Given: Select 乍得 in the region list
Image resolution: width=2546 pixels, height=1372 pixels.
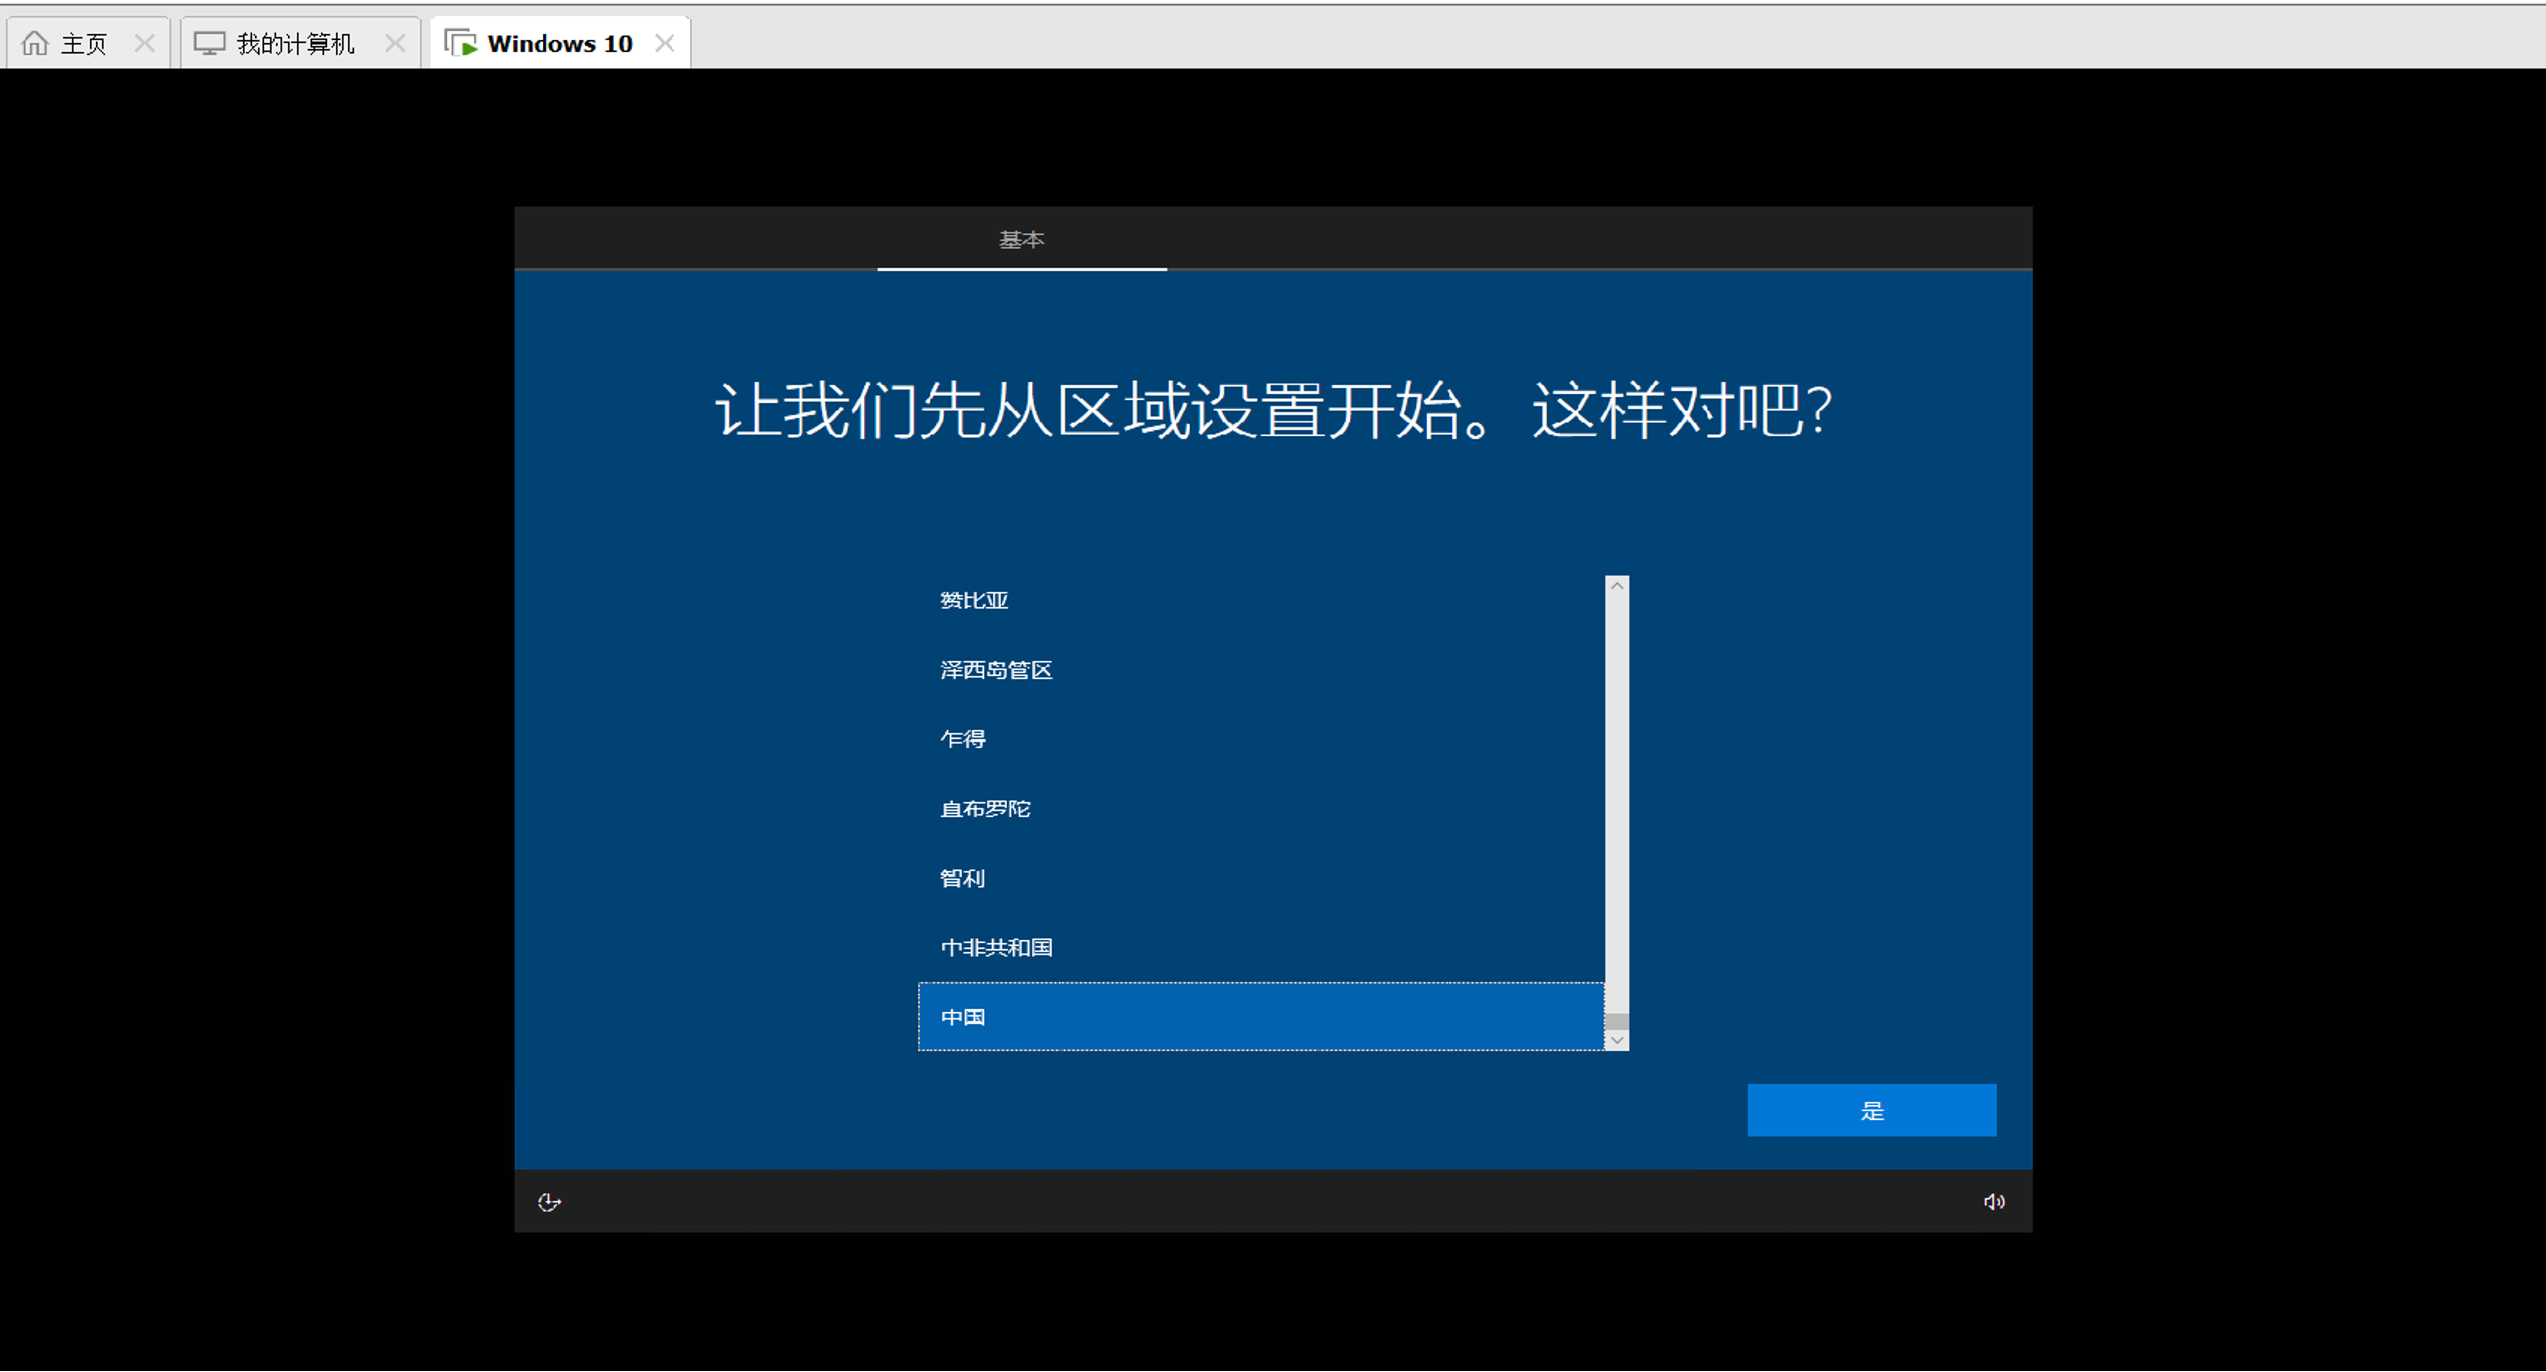Looking at the screenshot, I should (x=1261, y=739).
